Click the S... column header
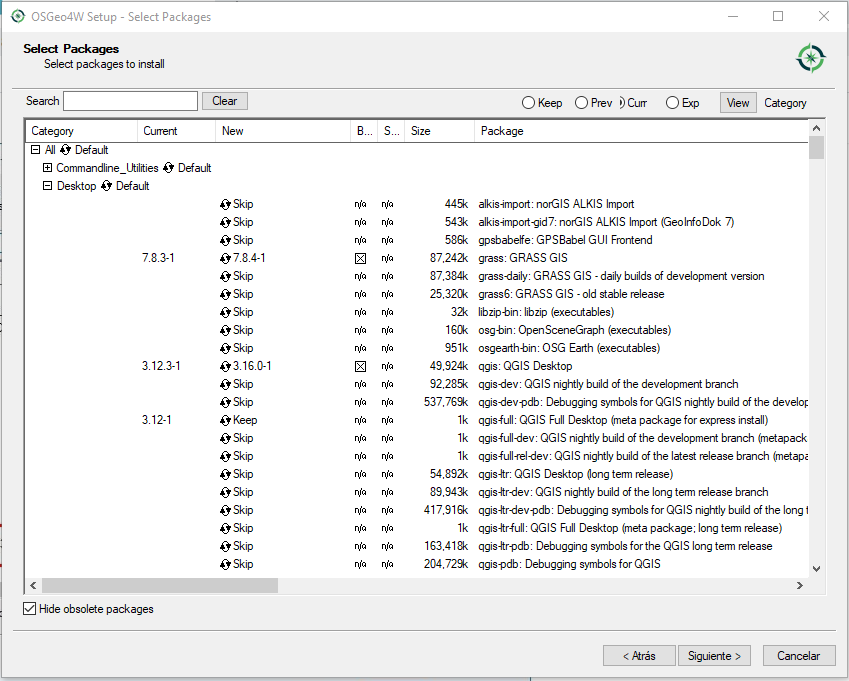This screenshot has width=849, height=681. [x=391, y=131]
